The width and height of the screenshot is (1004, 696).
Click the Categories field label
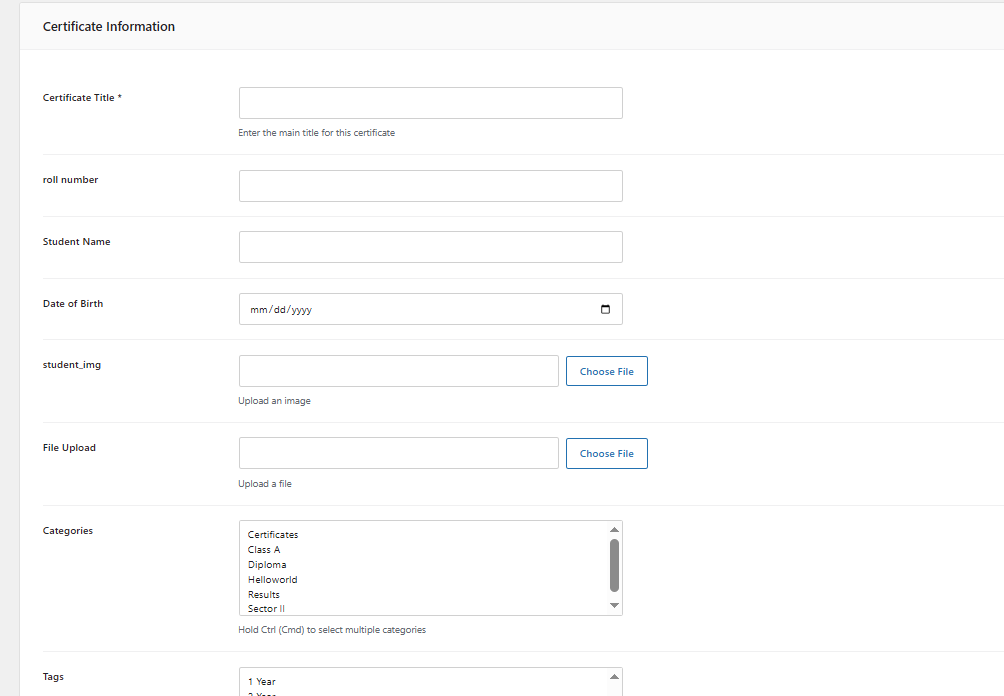point(68,530)
